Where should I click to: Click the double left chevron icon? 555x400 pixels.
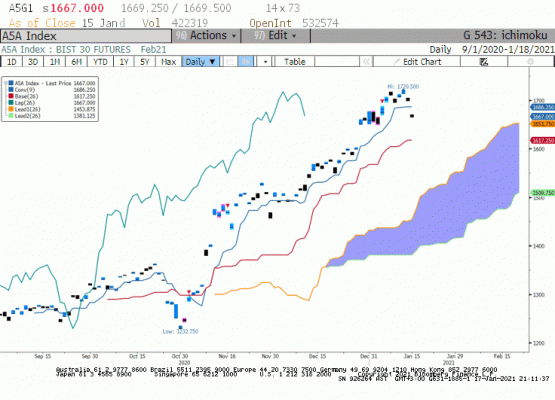click(x=366, y=62)
